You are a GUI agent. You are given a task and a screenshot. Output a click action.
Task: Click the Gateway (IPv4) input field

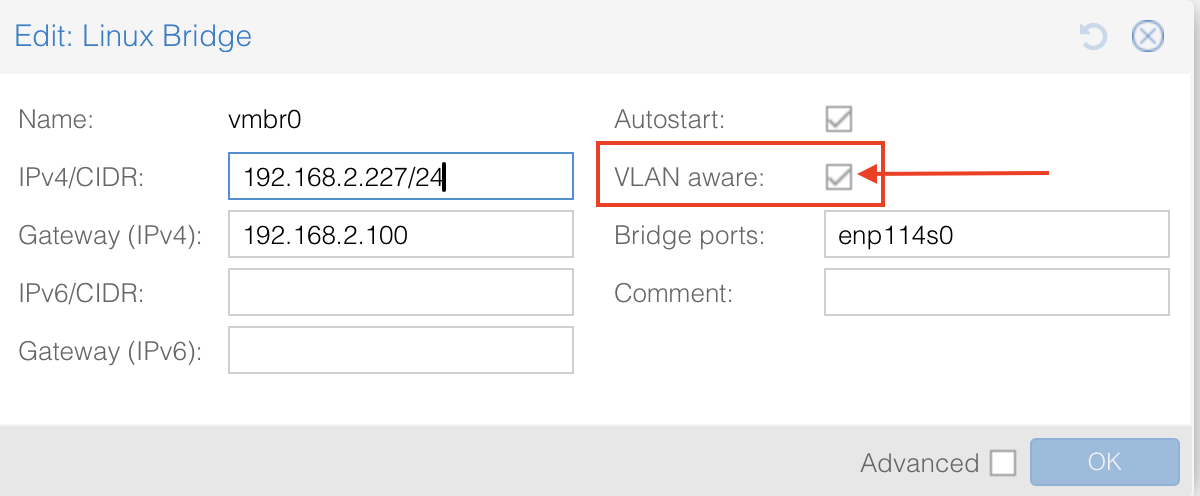tap(400, 234)
